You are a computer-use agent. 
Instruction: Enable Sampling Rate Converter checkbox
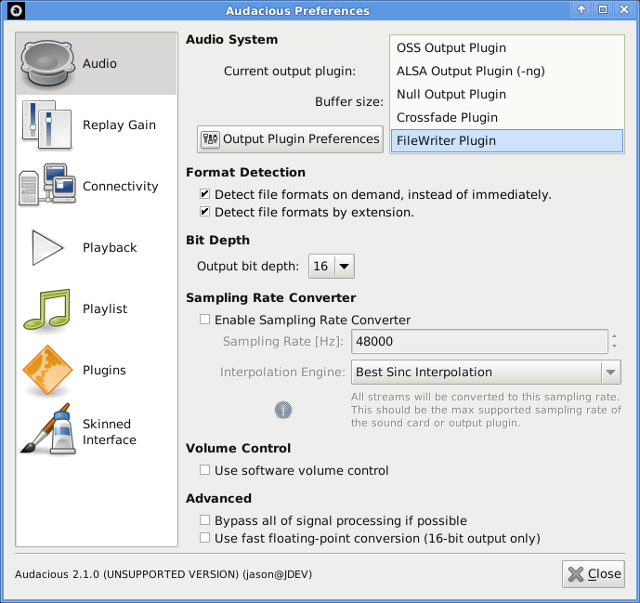[204, 319]
